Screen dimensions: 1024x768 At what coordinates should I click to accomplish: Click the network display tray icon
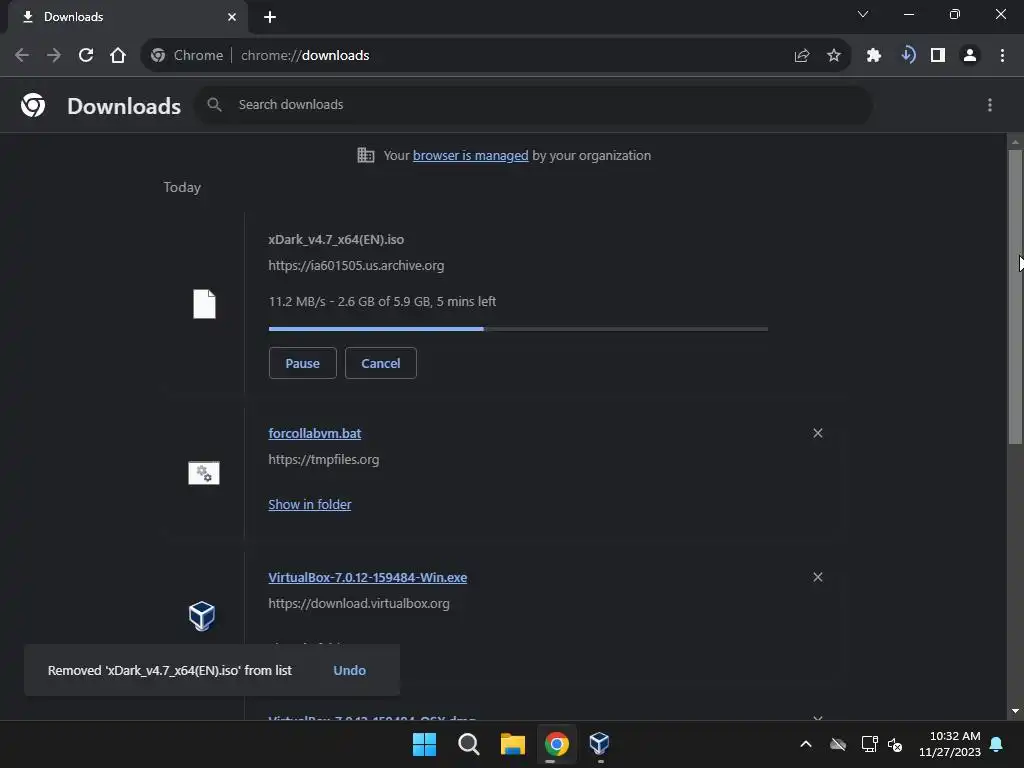coord(869,744)
